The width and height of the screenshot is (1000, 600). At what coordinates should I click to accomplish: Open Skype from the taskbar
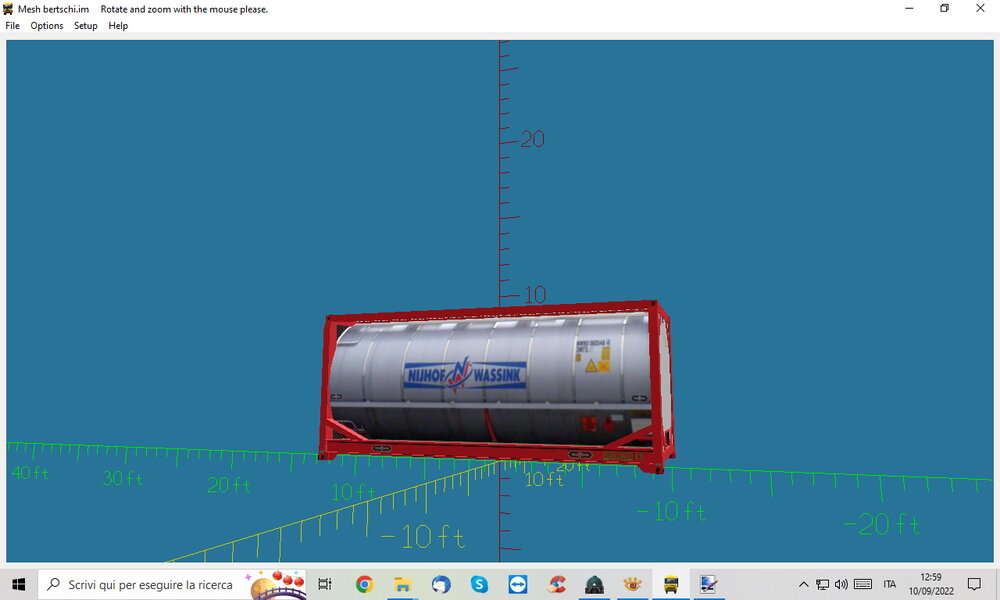point(479,584)
